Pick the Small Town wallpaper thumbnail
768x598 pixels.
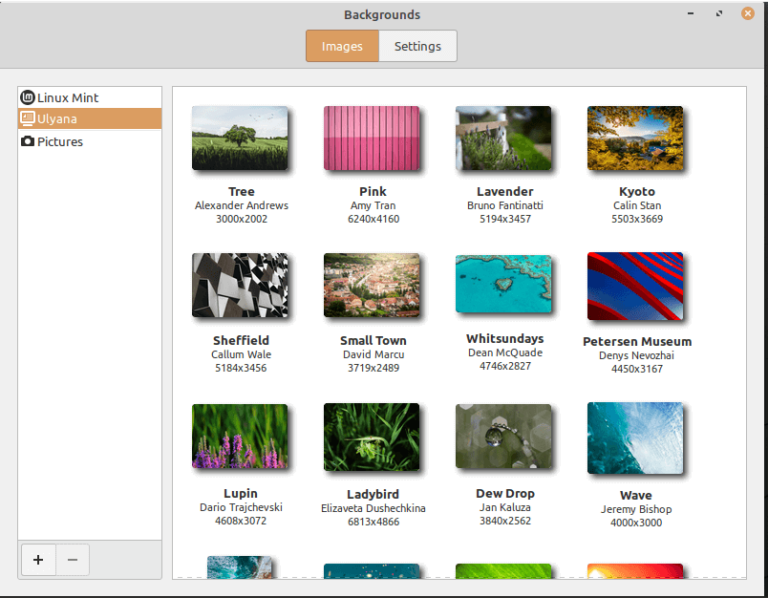pos(372,285)
